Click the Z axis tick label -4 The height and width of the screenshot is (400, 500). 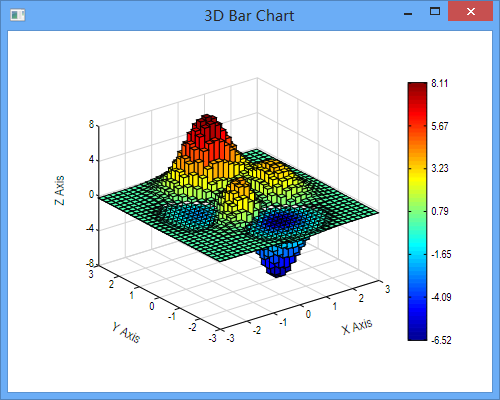(x=90, y=229)
